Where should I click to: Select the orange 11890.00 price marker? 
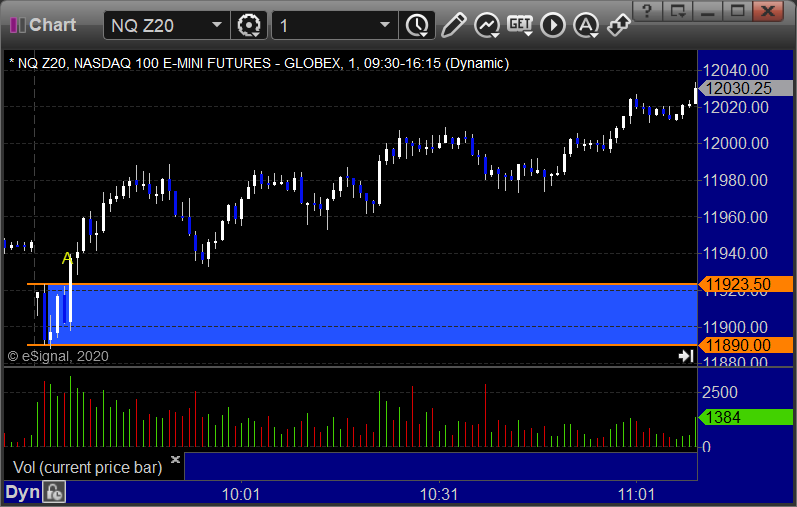[745, 345]
